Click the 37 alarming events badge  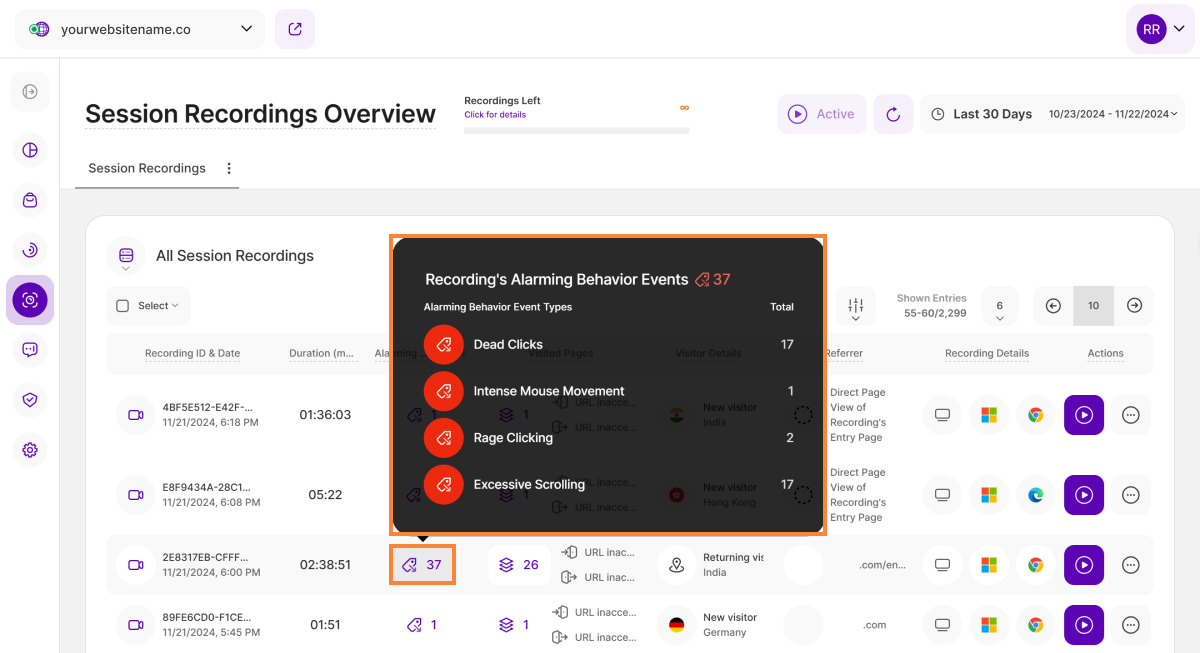[422, 565]
